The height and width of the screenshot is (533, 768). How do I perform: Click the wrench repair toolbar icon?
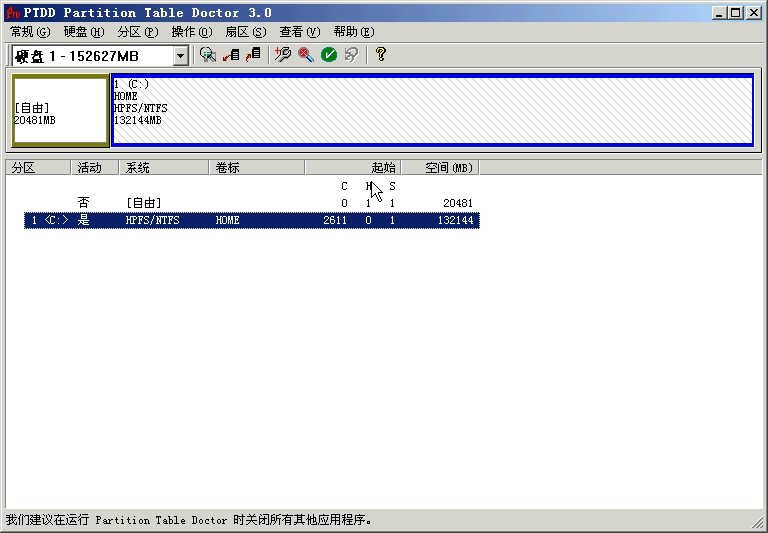point(283,55)
